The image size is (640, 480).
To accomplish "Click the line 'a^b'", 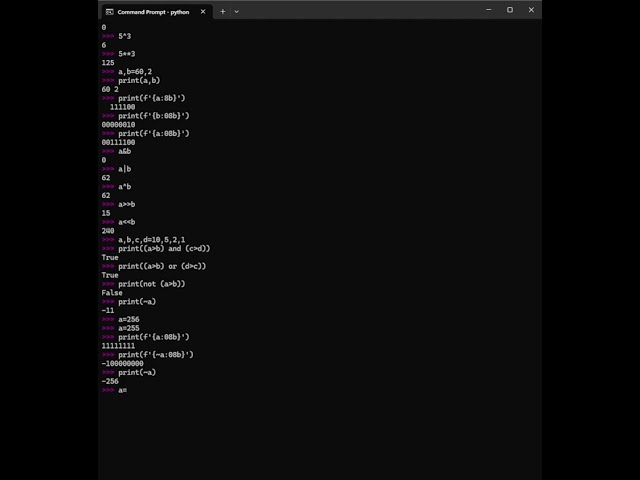I will tap(116, 187).
